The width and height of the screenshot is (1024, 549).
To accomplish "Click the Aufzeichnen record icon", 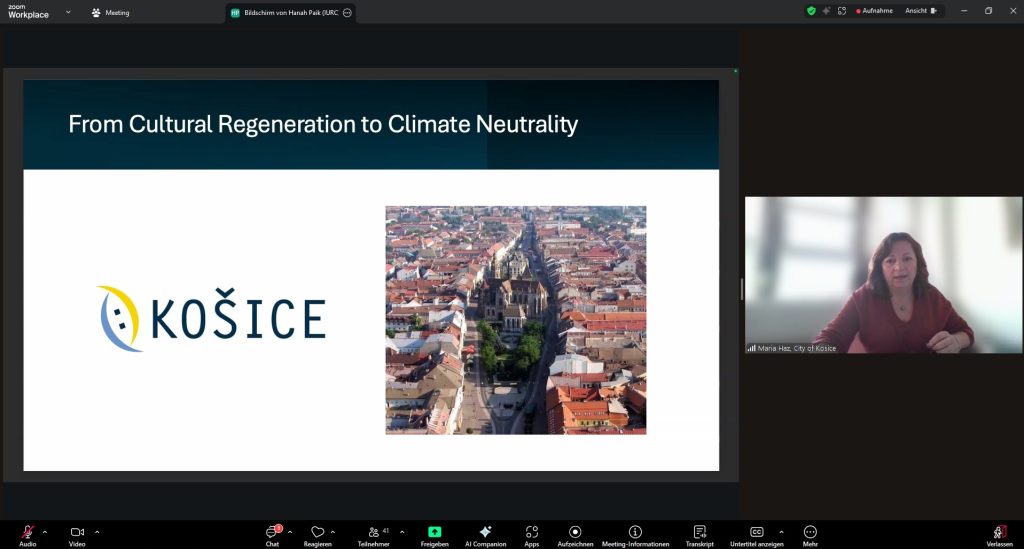I will (575, 533).
